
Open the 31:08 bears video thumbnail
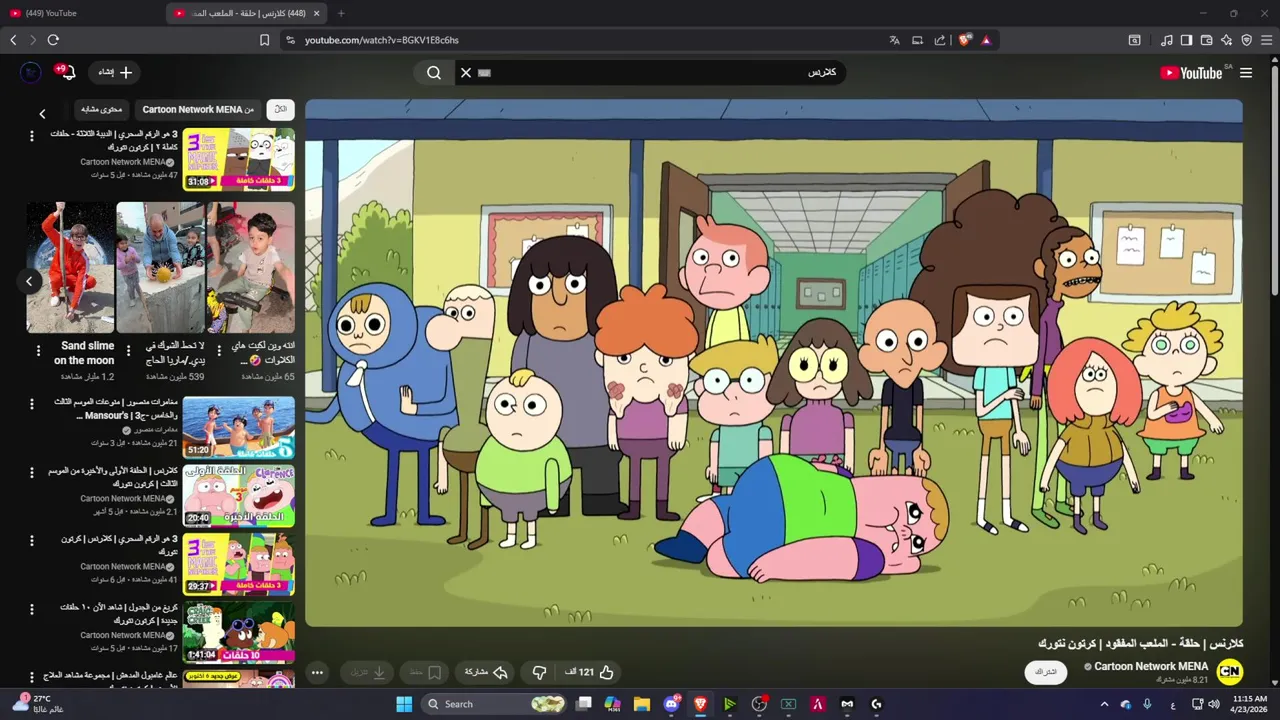pos(238,159)
